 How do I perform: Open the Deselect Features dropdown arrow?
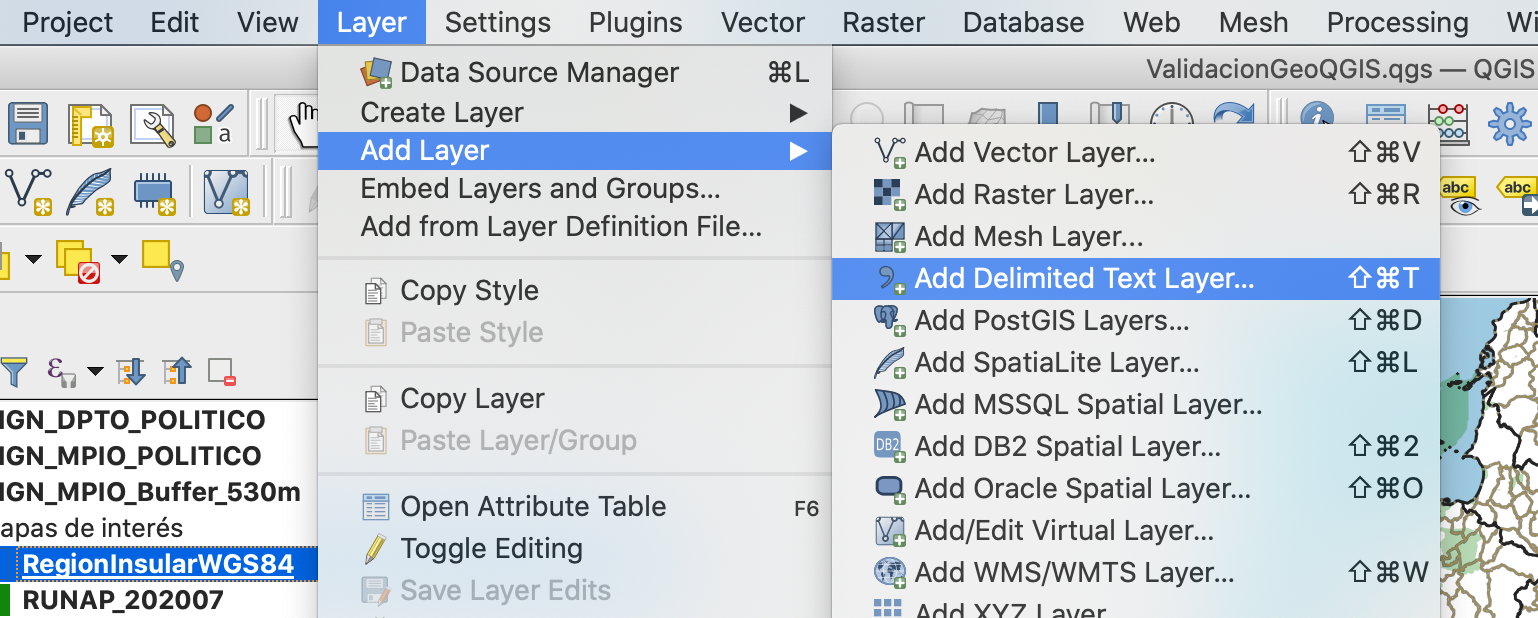click(119, 260)
